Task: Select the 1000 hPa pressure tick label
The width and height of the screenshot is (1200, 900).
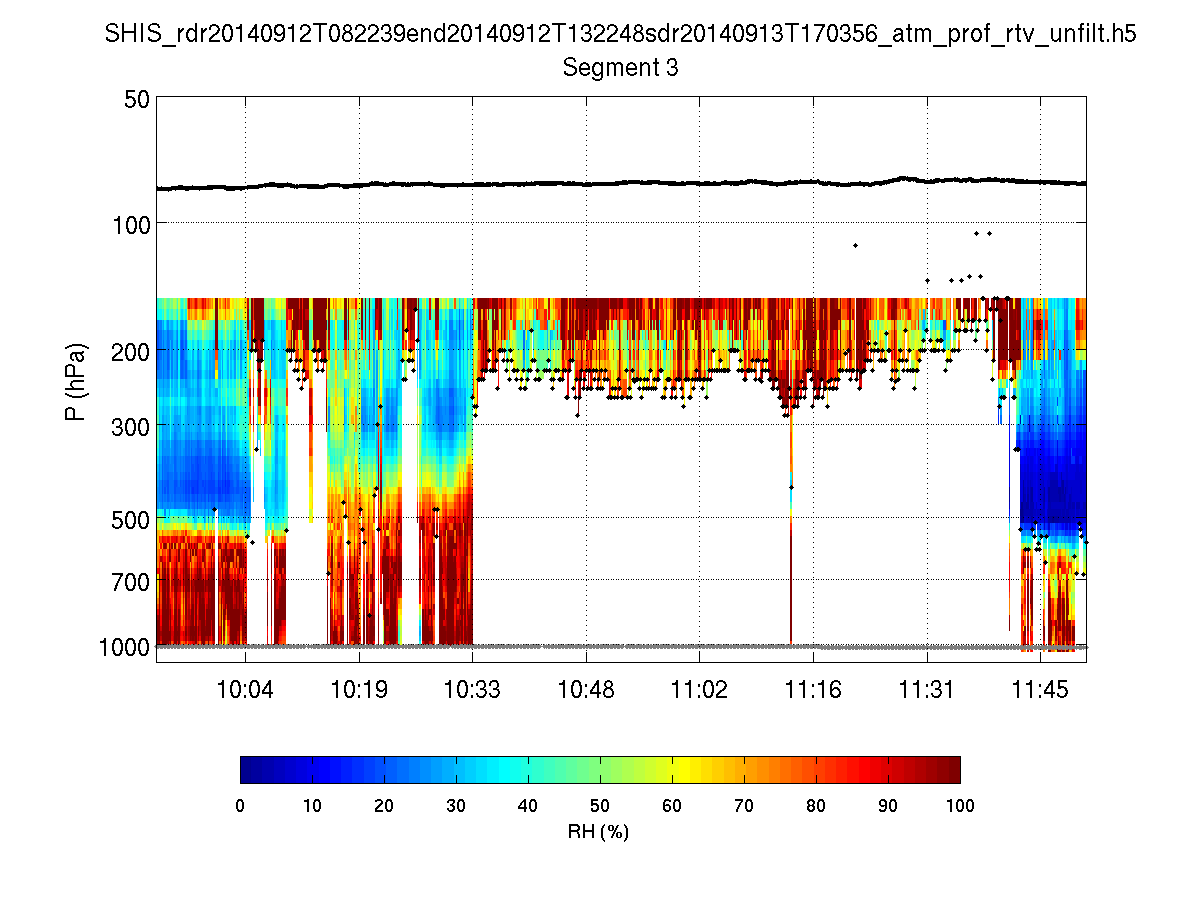Action: click(x=125, y=647)
